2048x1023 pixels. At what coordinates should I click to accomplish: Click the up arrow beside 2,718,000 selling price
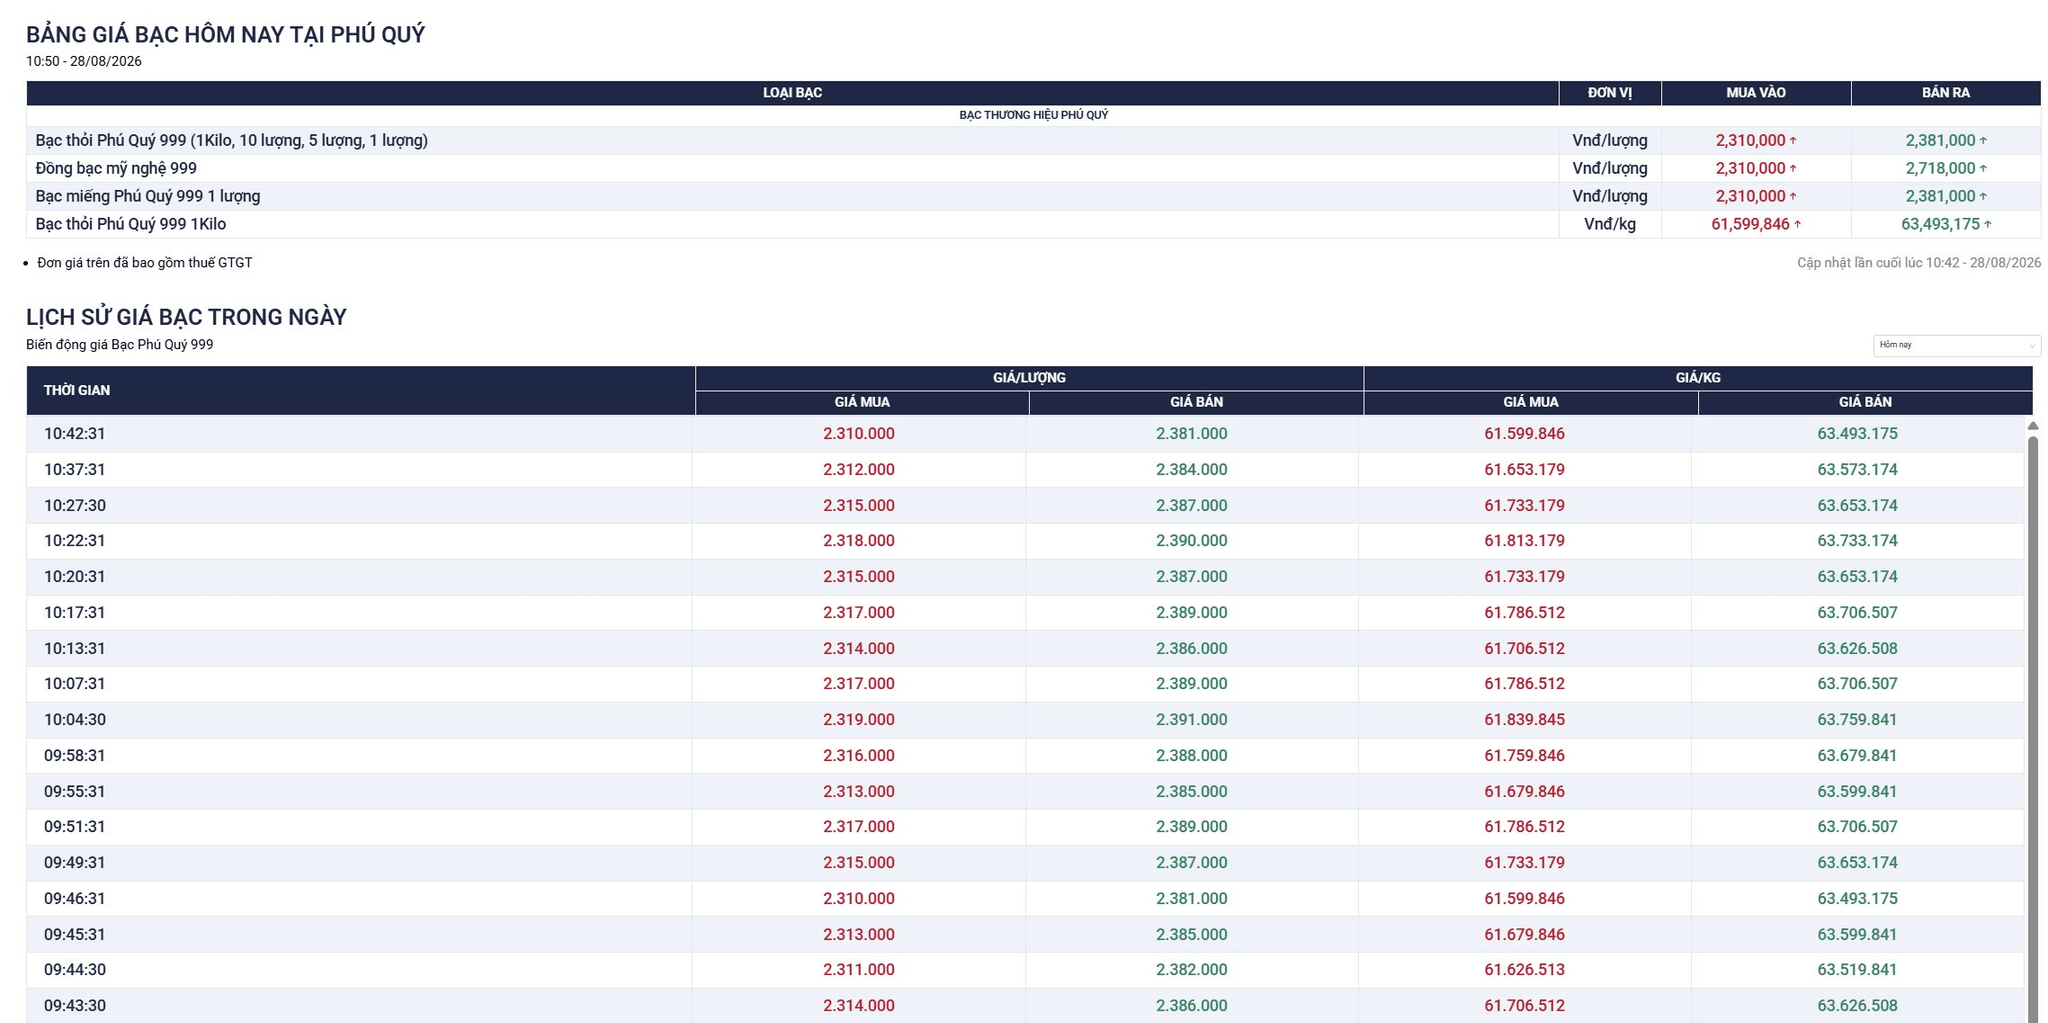tap(1983, 168)
